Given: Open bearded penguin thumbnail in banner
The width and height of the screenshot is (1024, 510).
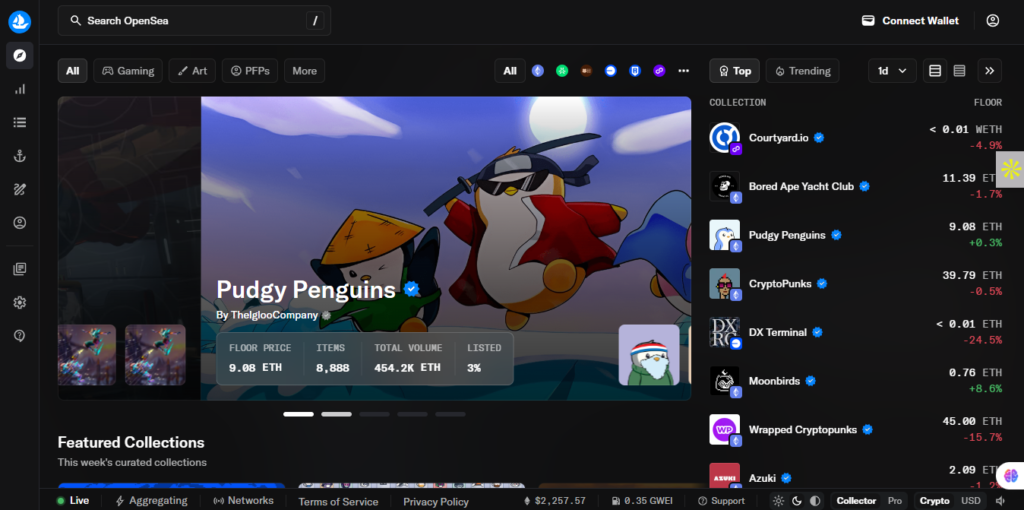Looking at the screenshot, I should pos(649,355).
